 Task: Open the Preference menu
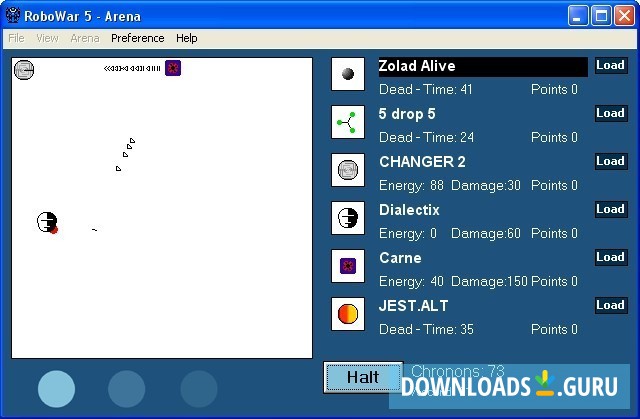coord(138,38)
